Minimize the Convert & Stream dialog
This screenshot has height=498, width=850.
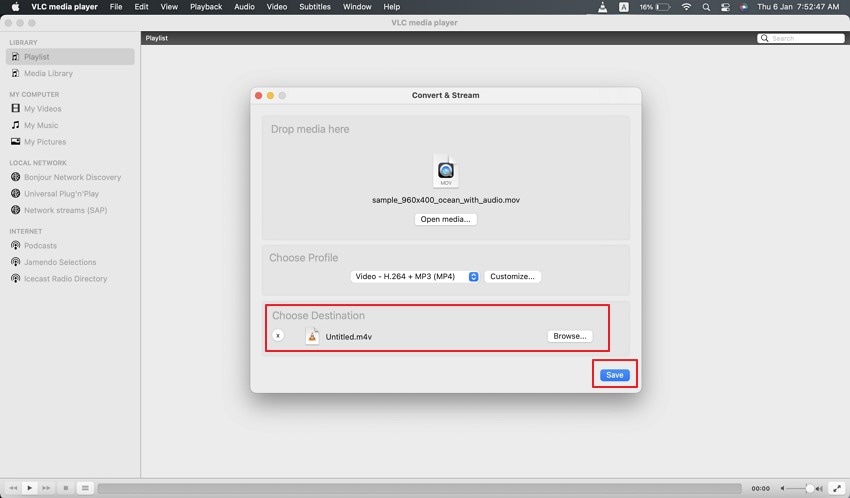tap(271, 95)
